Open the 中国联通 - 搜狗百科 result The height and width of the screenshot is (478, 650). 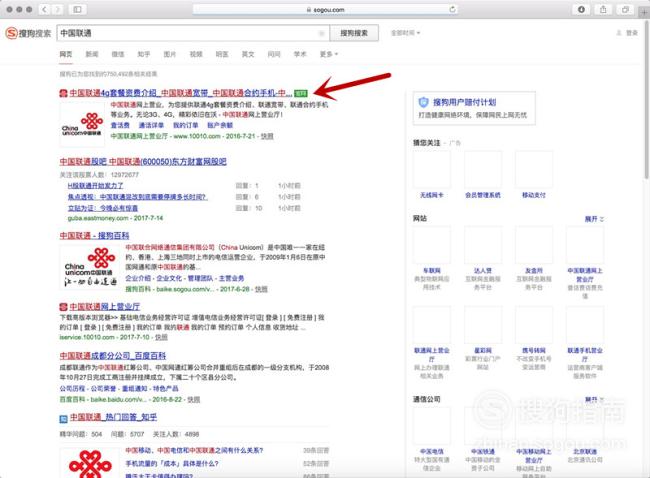pos(94,235)
